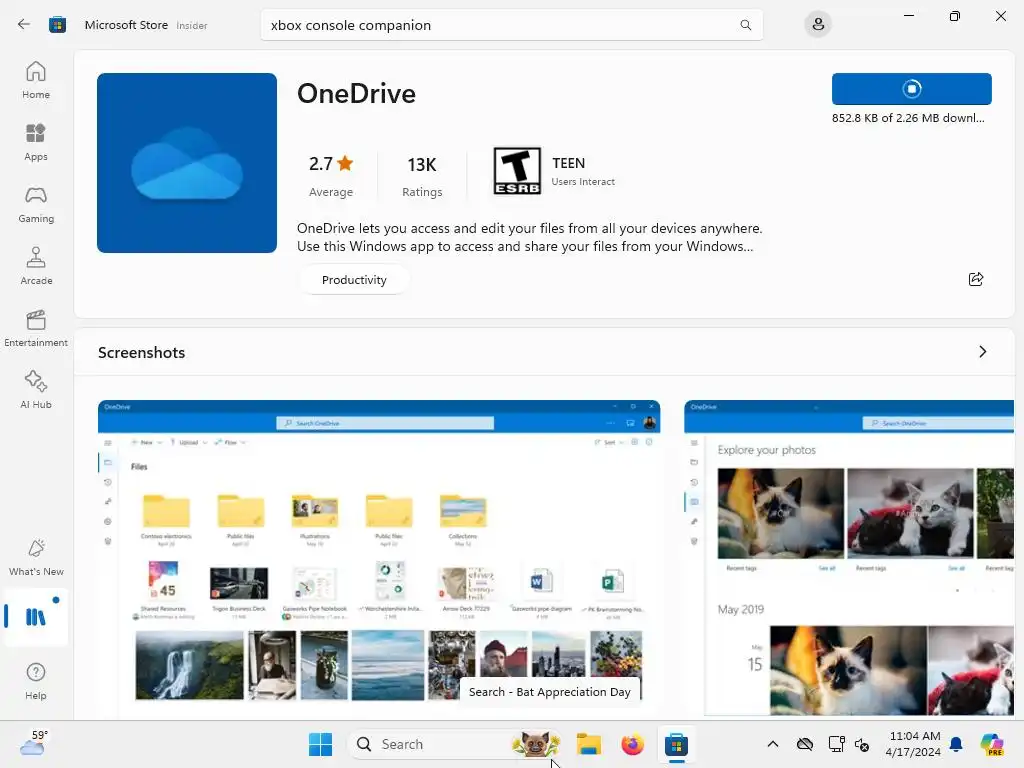The height and width of the screenshot is (768, 1024).
Task: Expand the OneDrive description text
Action: point(530,237)
